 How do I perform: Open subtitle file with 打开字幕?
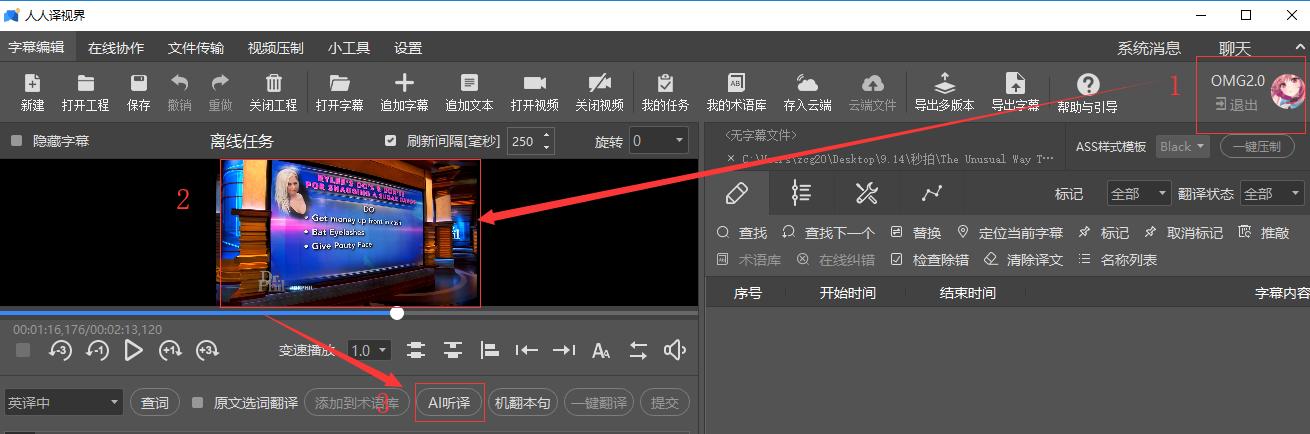(x=339, y=92)
